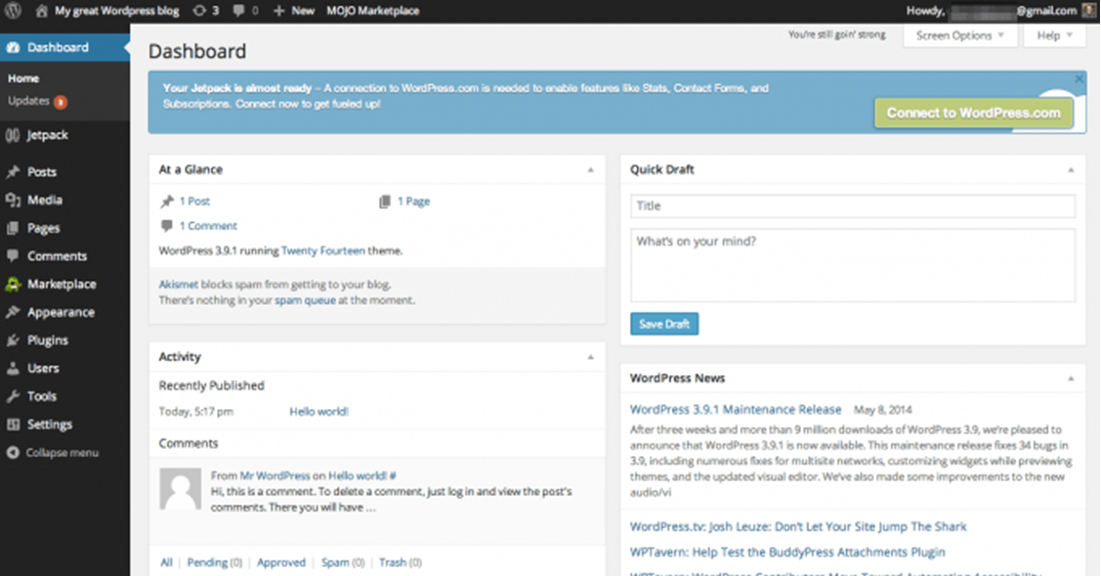Screen dimensions: 1101x576
Task: Filter comments by Spam
Action: click(x=335, y=563)
